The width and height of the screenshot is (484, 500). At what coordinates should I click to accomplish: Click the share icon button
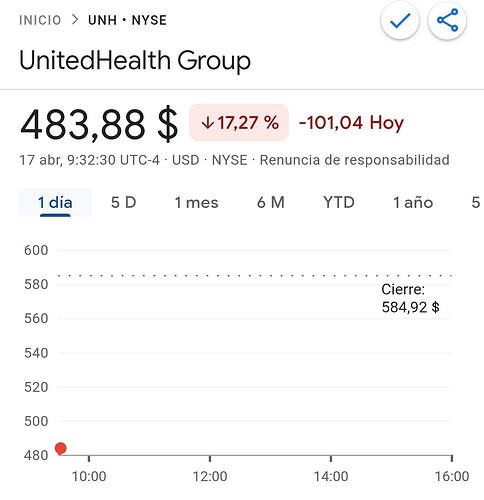[x=447, y=20]
